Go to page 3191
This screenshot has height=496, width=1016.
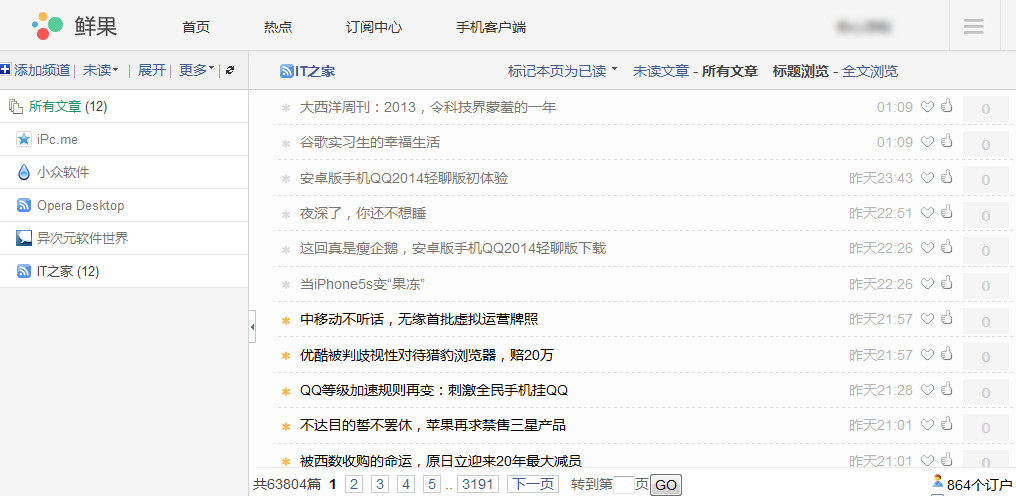(478, 484)
